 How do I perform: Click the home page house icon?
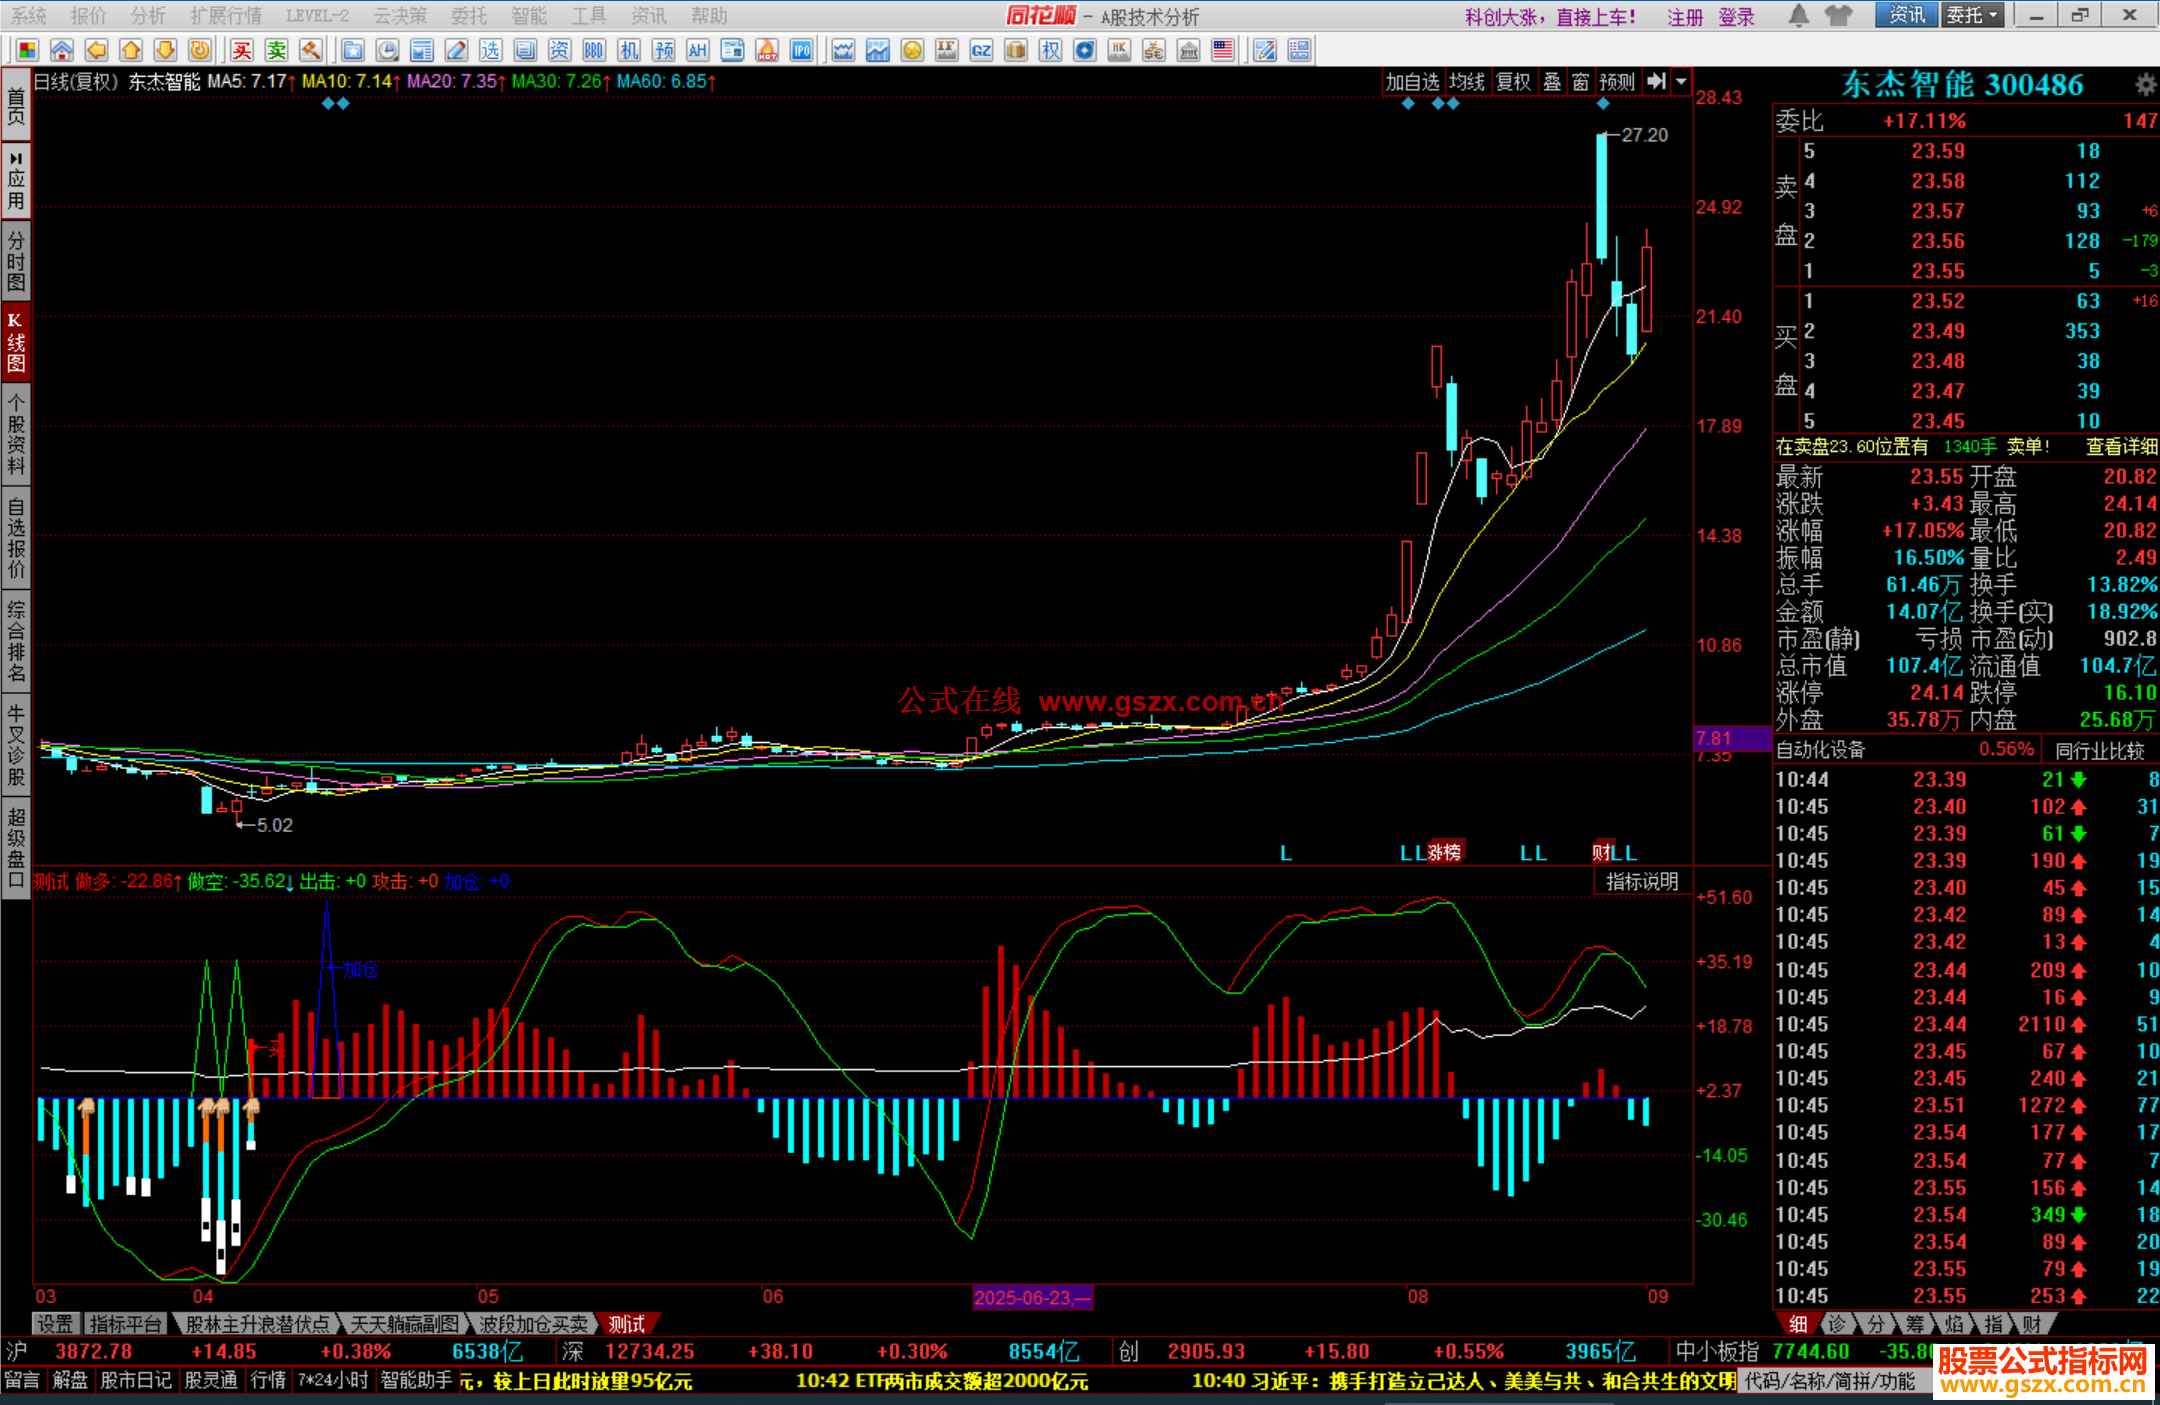coord(61,50)
